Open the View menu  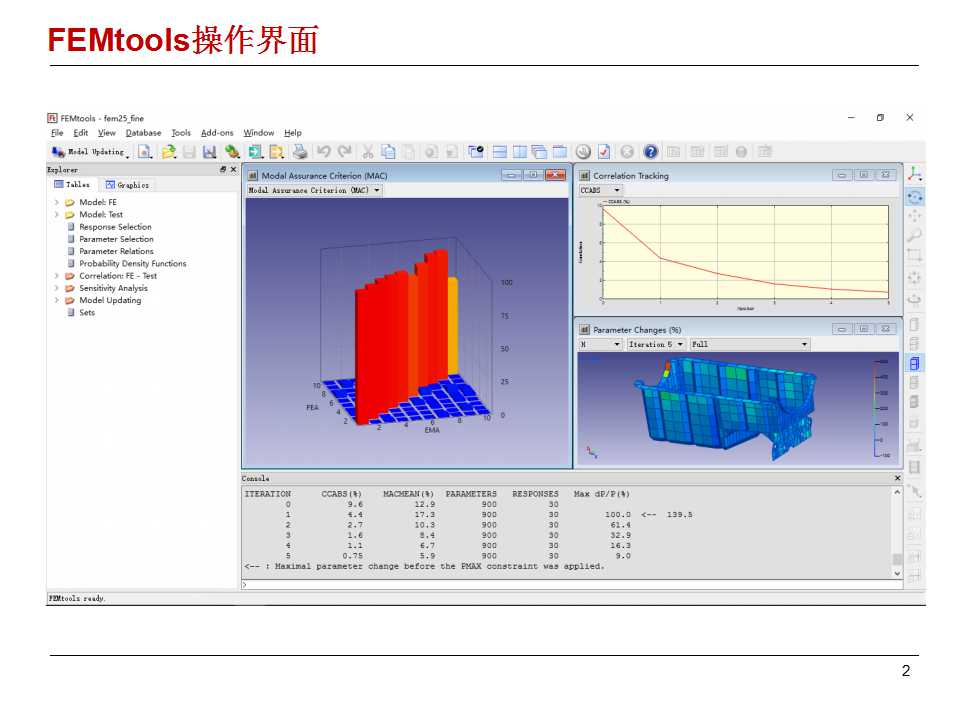[x=107, y=133]
